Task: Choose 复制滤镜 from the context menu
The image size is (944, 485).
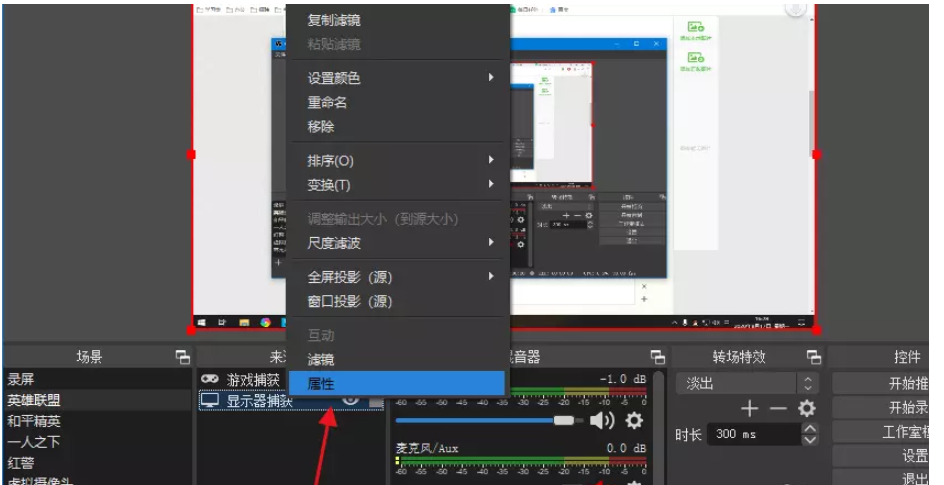Action: (397, 20)
